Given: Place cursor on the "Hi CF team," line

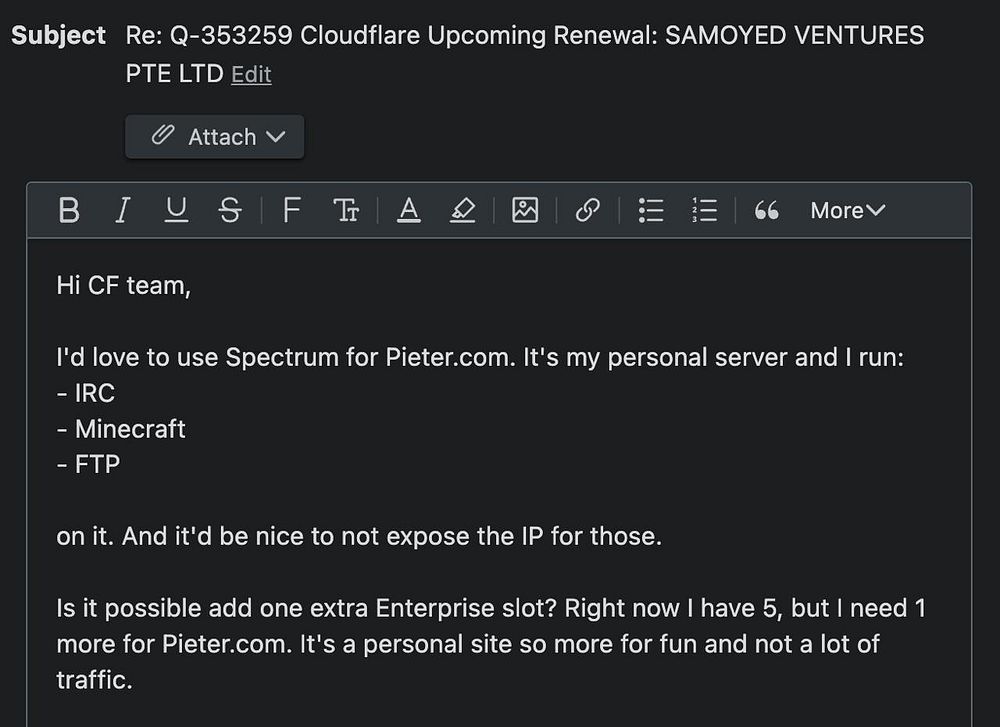Looking at the screenshot, I should 123,285.
